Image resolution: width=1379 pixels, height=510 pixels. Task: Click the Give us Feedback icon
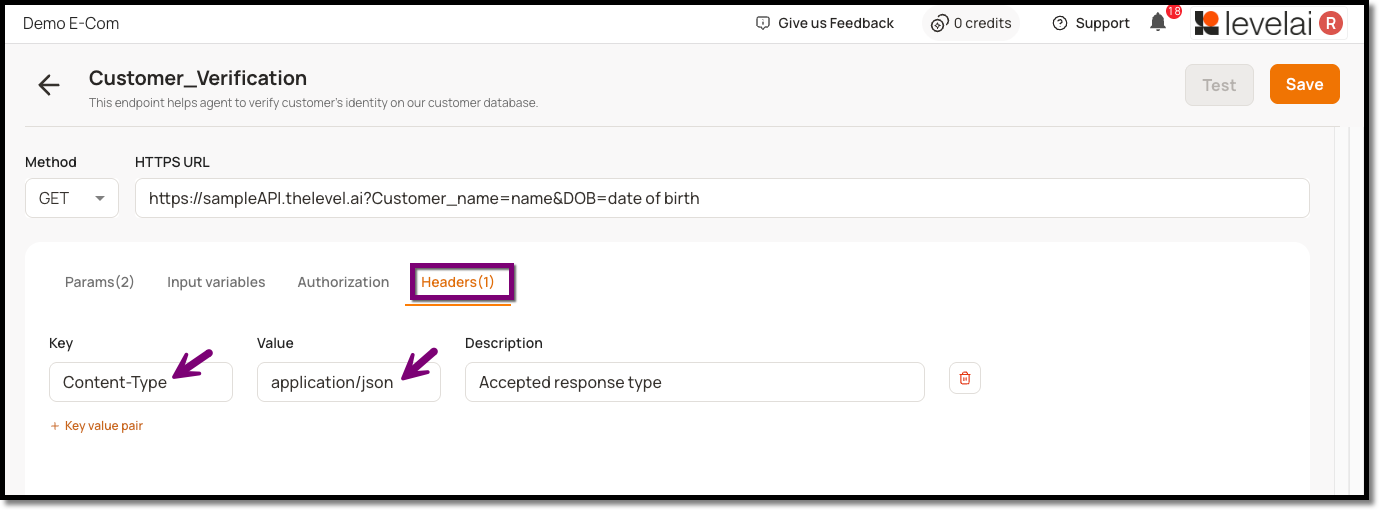click(763, 23)
